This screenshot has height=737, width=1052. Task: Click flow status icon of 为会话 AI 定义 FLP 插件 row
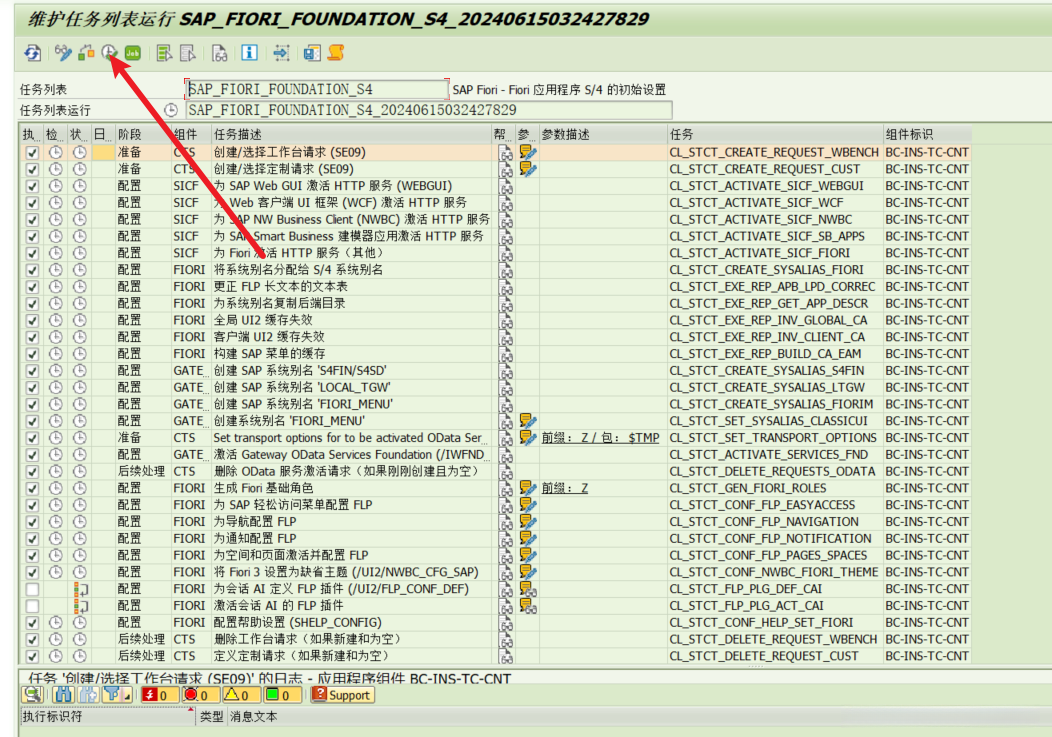click(81, 589)
